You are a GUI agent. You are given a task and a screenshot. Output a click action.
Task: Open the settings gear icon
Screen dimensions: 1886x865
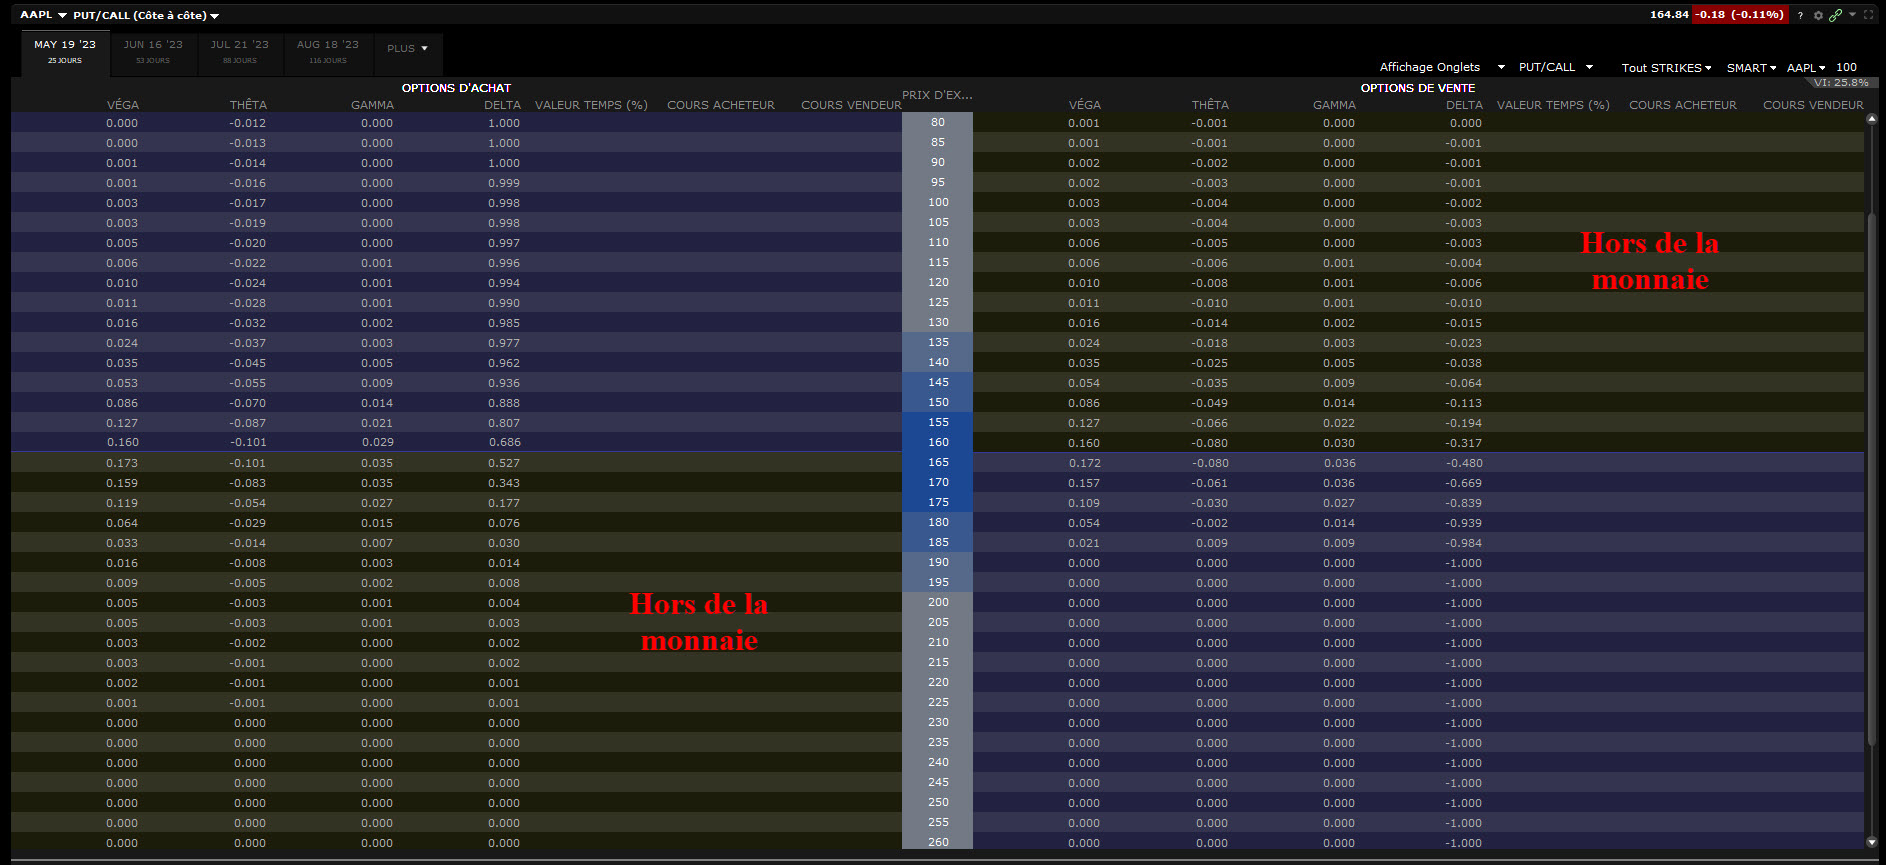(x=1818, y=15)
